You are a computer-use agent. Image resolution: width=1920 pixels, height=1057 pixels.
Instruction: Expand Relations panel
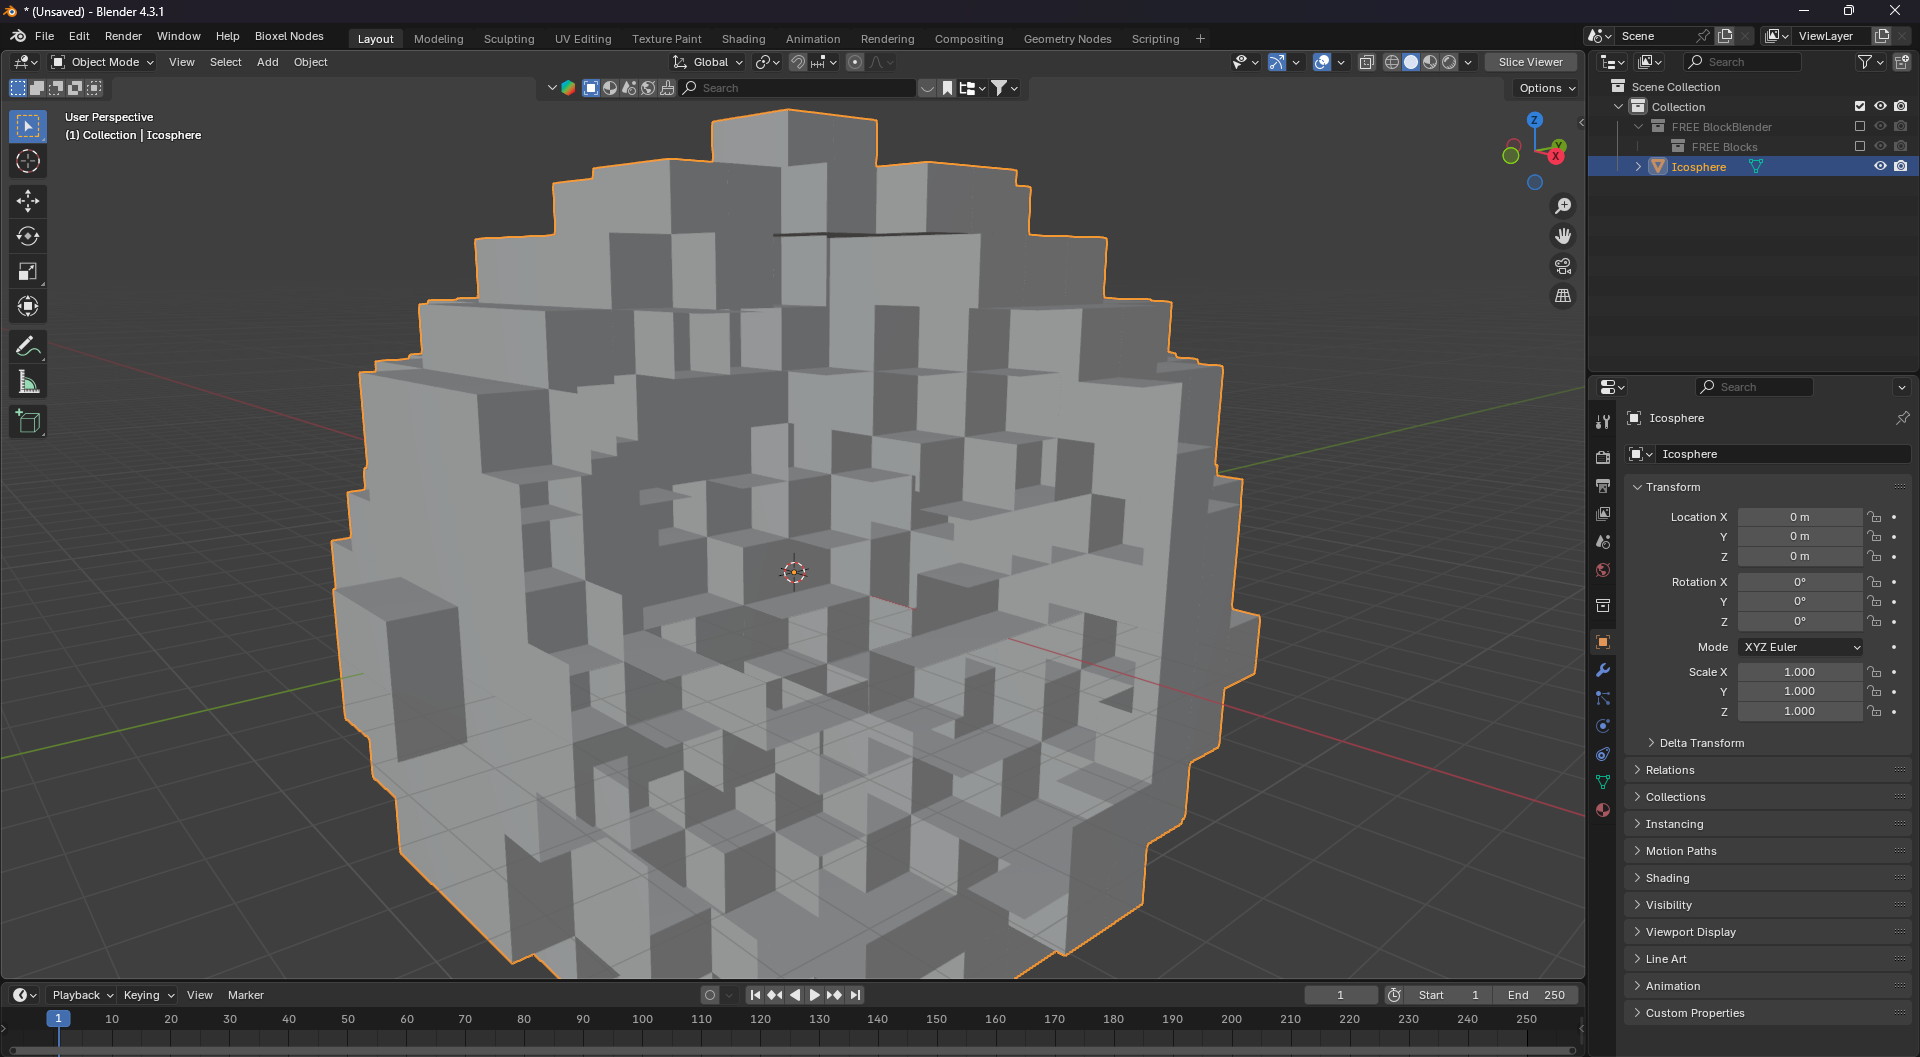click(1669, 770)
